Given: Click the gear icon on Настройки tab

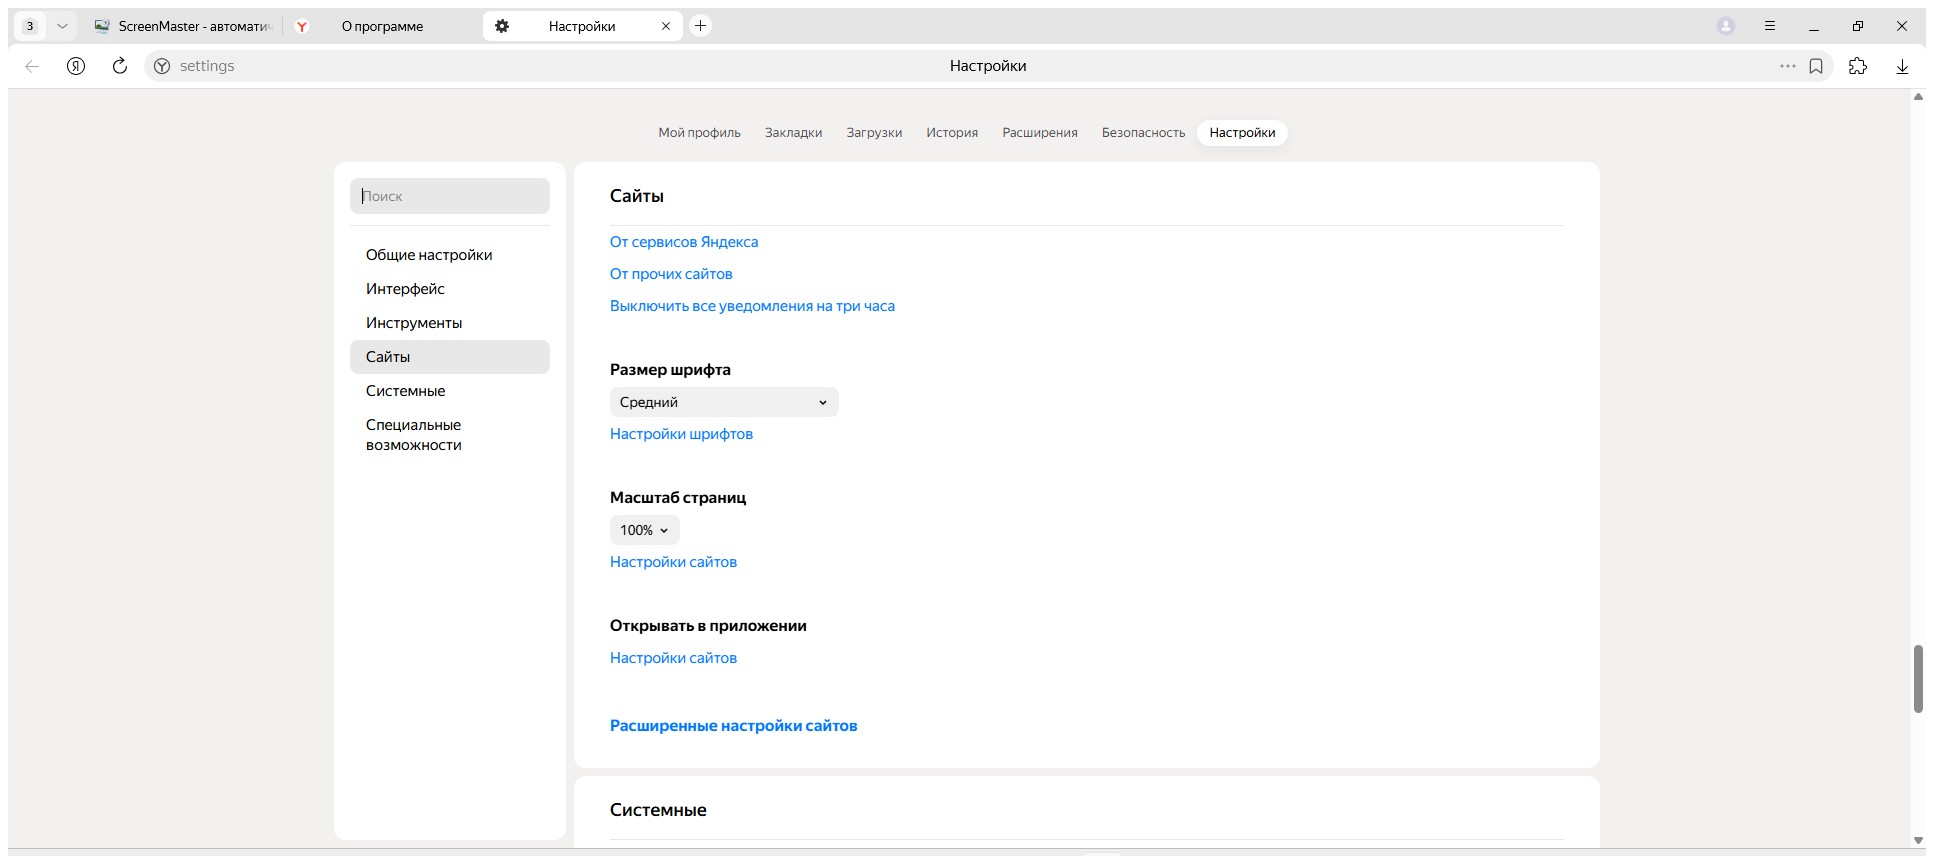Looking at the screenshot, I should pyautogui.click(x=502, y=26).
